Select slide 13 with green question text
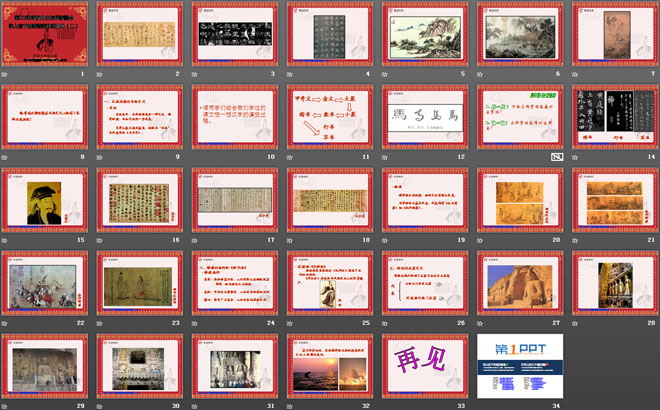The width and height of the screenshot is (660, 410). (520, 117)
